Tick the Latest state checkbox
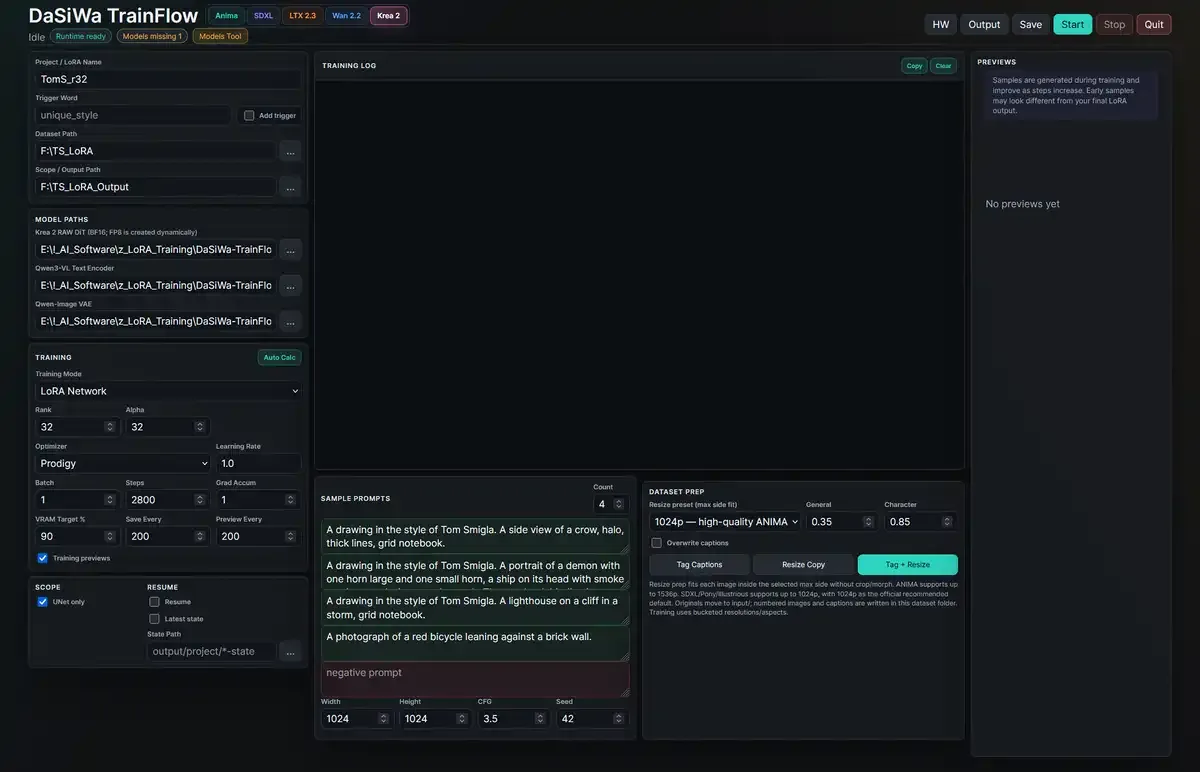 (x=154, y=619)
